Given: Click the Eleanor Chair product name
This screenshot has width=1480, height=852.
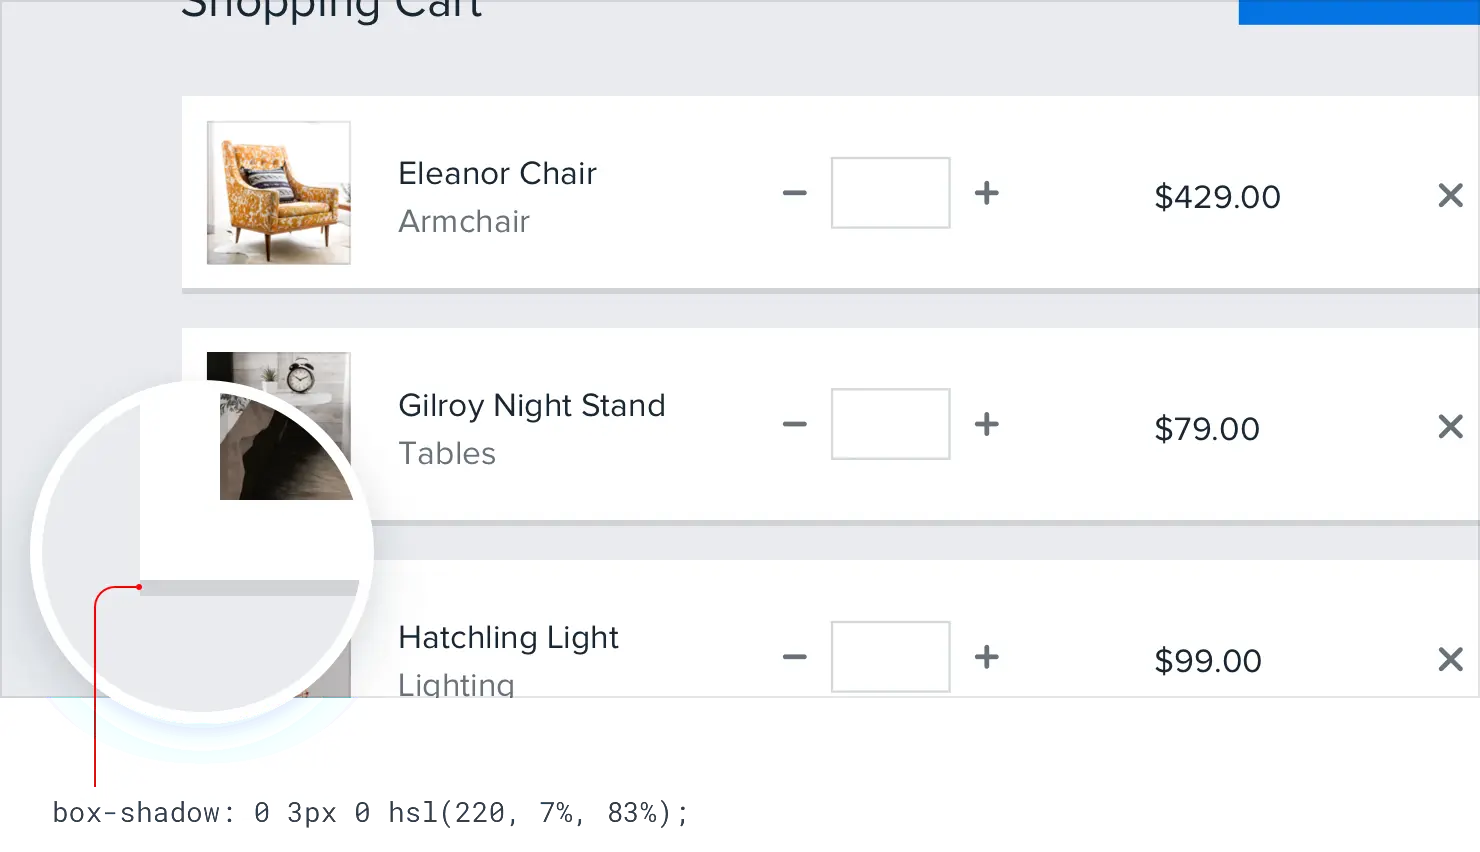Looking at the screenshot, I should coord(497,174).
